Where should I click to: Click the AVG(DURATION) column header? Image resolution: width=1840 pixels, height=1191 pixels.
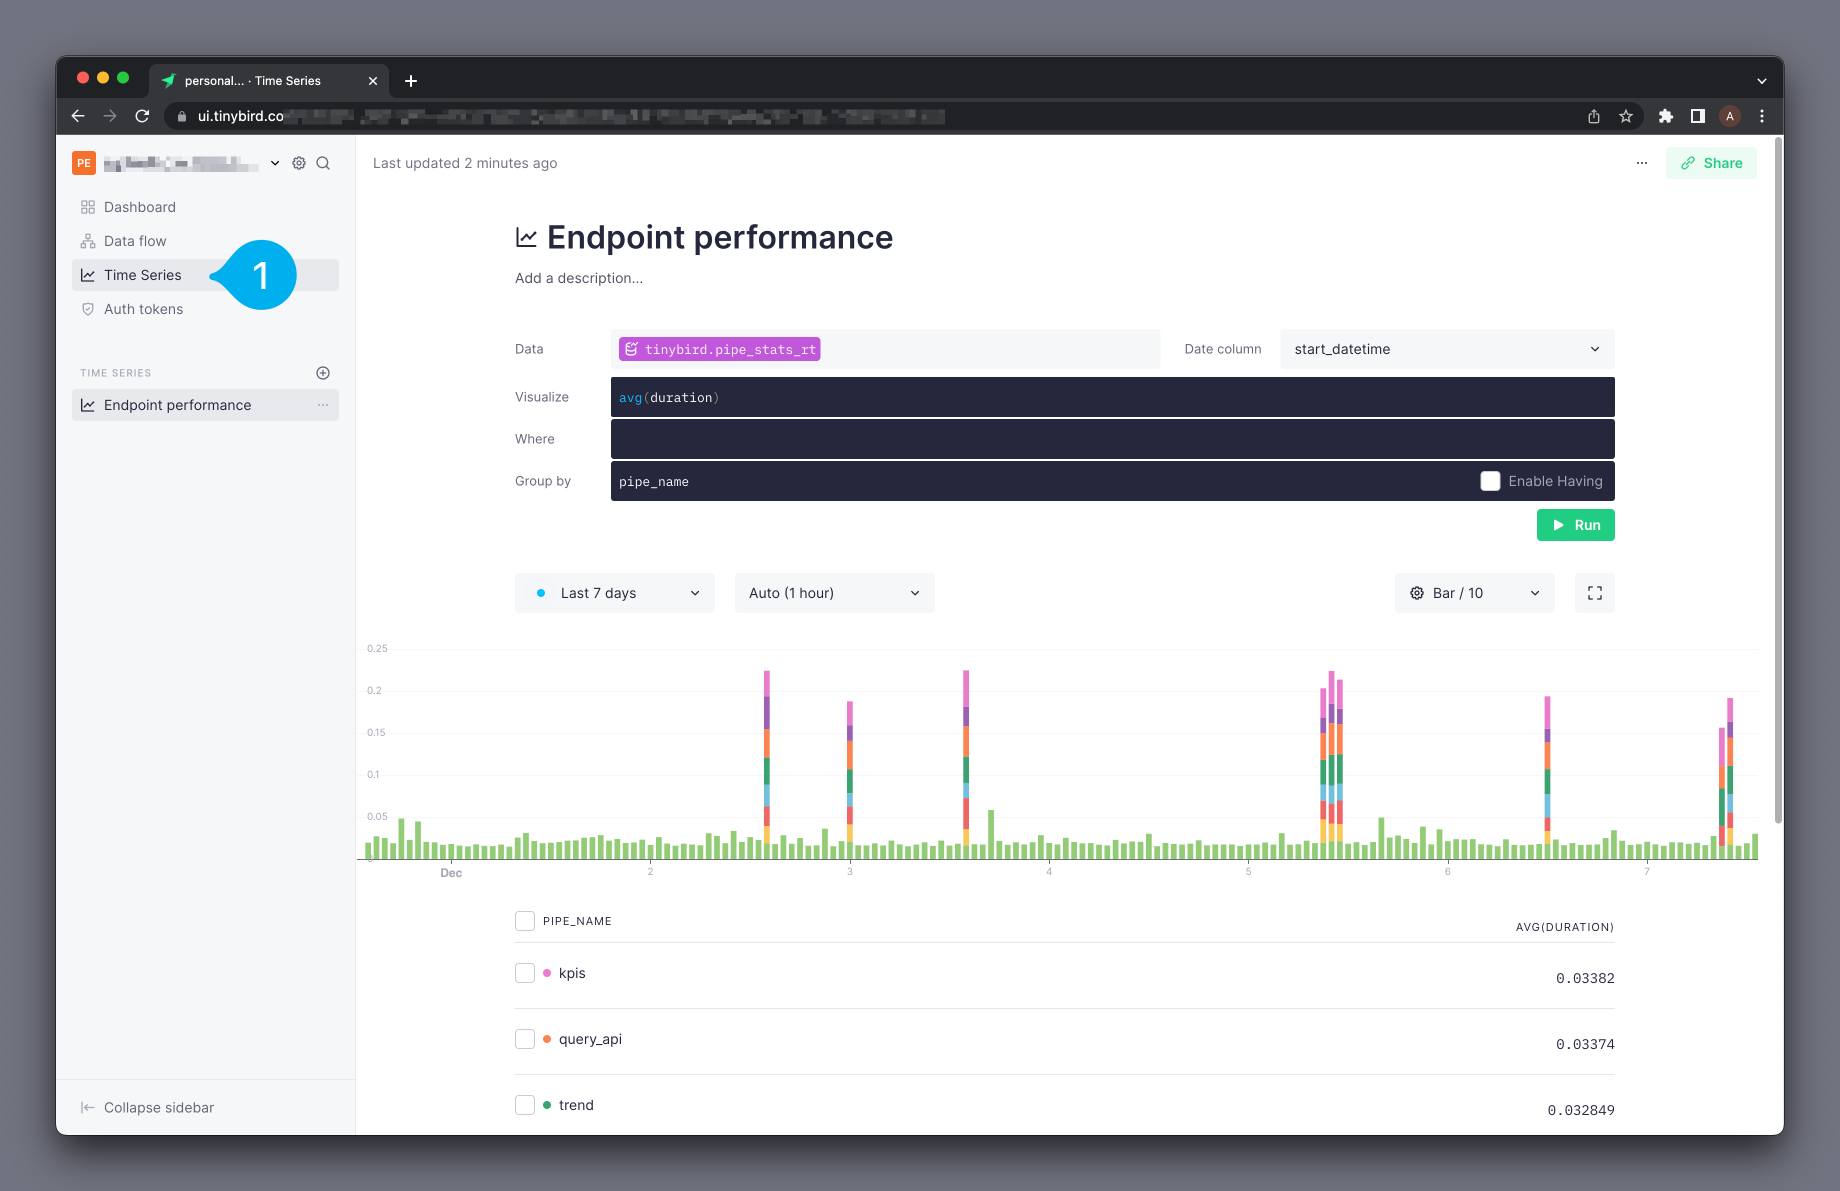click(x=1565, y=927)
